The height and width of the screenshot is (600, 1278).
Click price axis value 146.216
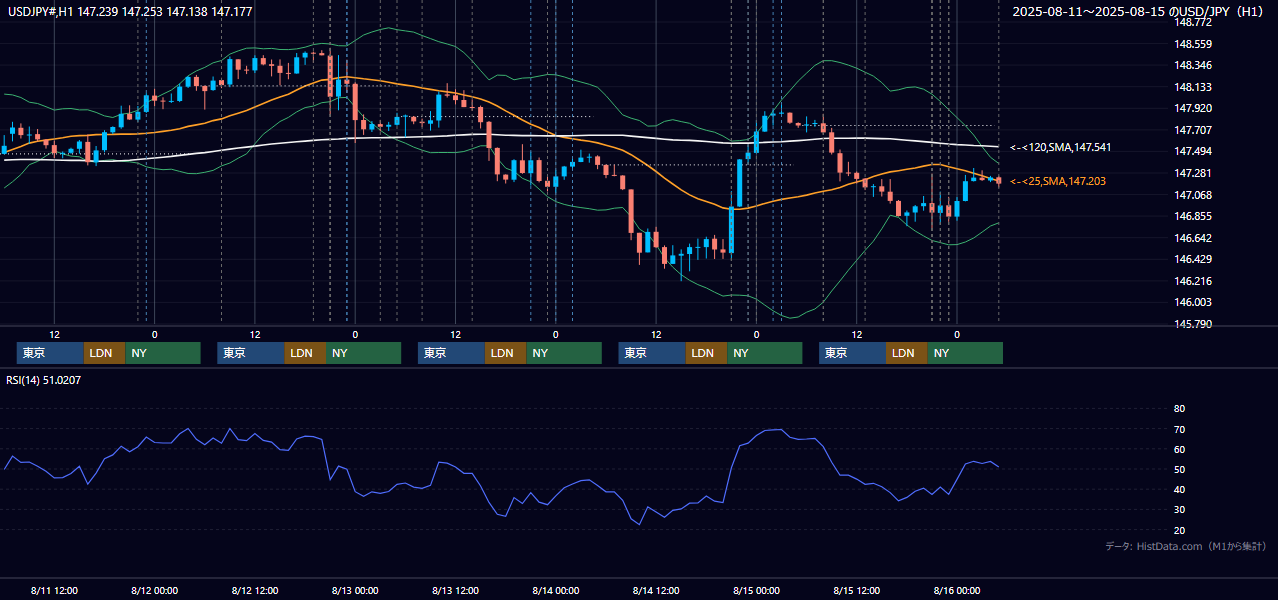tap(1193, 281)
